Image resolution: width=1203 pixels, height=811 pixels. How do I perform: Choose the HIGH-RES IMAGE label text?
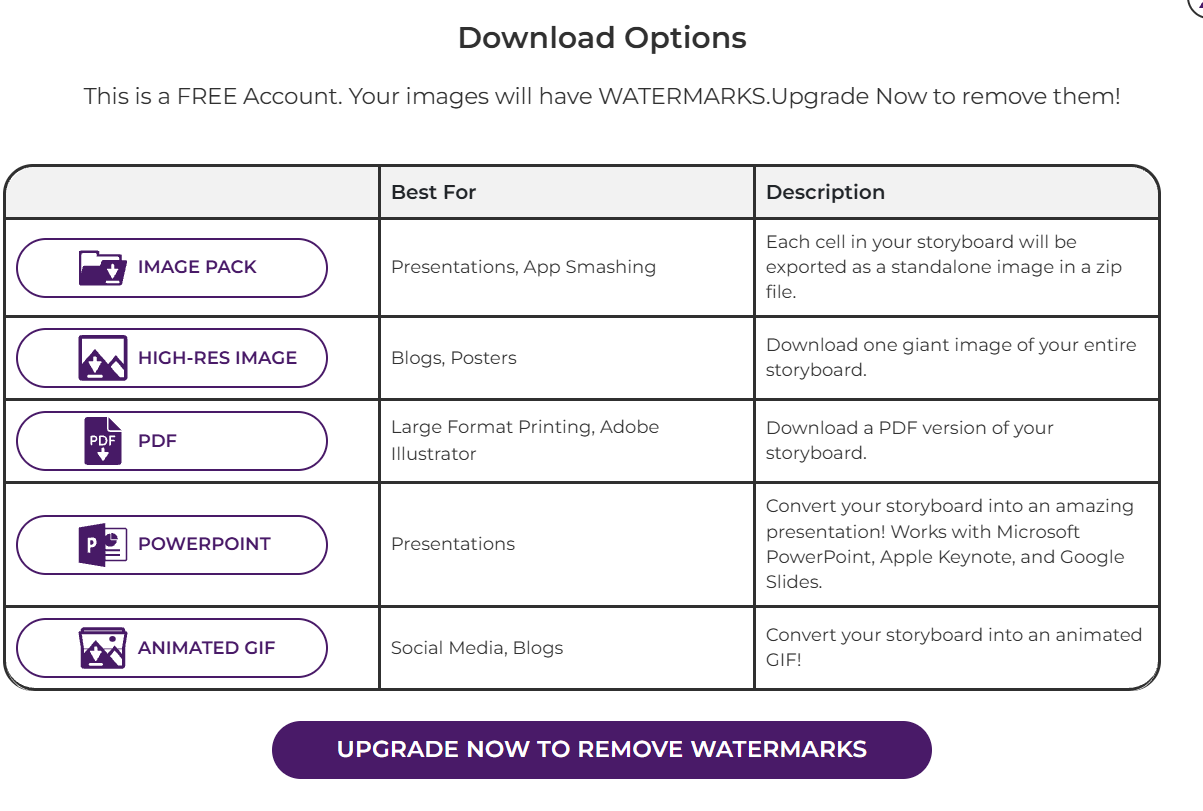pos(217,358)
